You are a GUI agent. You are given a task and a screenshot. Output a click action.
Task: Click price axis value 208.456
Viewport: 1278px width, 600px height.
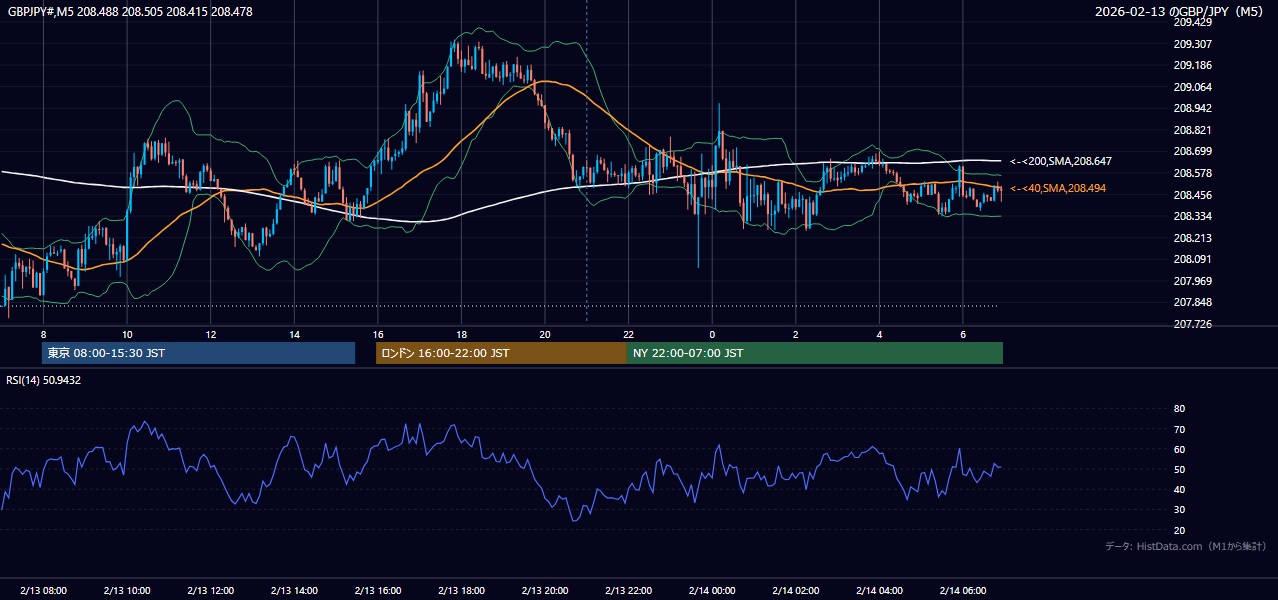(1192, 195)
